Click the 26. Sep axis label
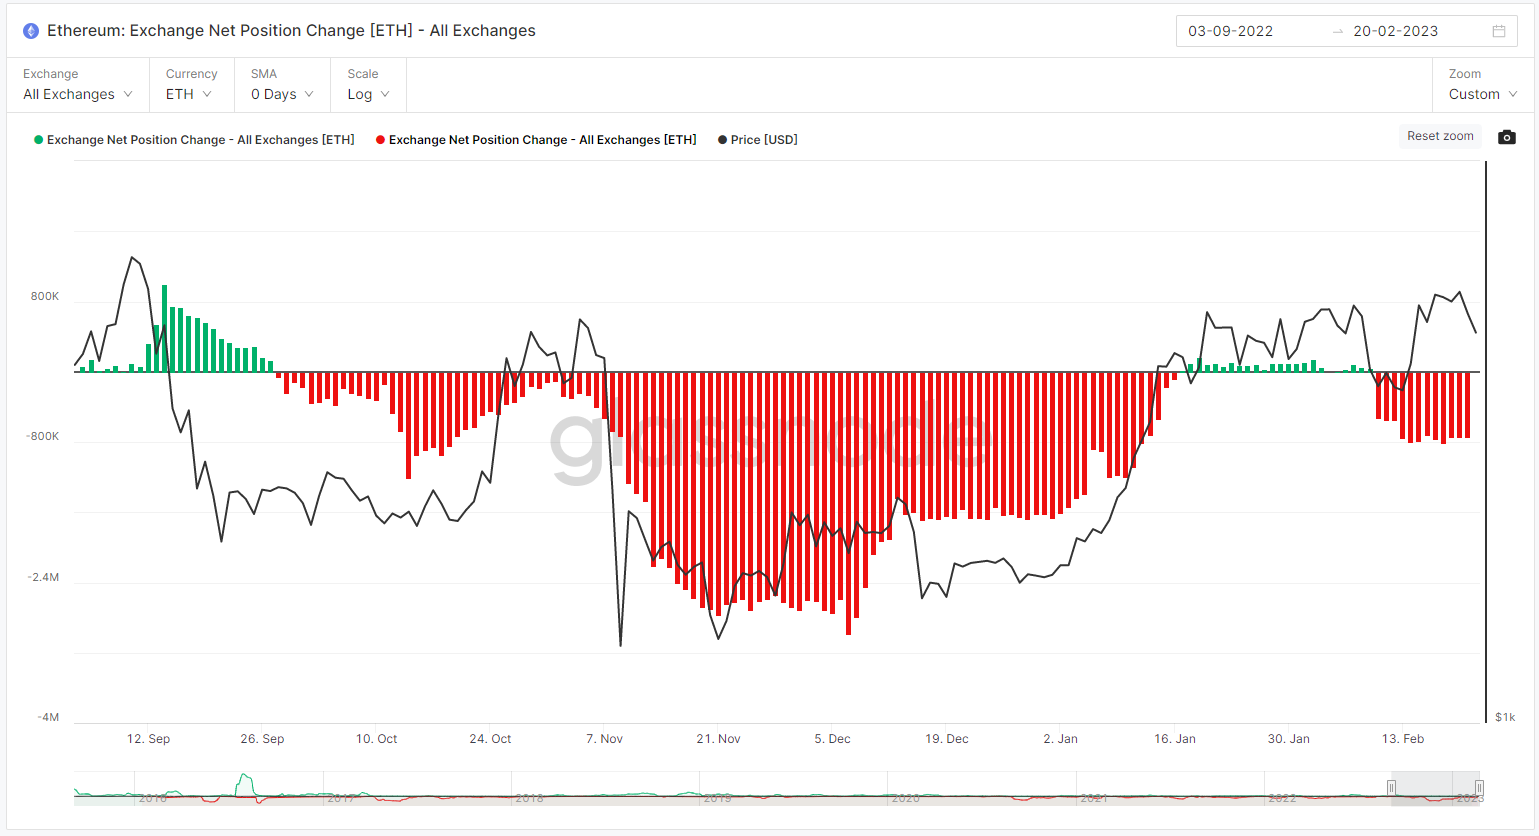1539x836 pixels. click(x=262, y=739)
